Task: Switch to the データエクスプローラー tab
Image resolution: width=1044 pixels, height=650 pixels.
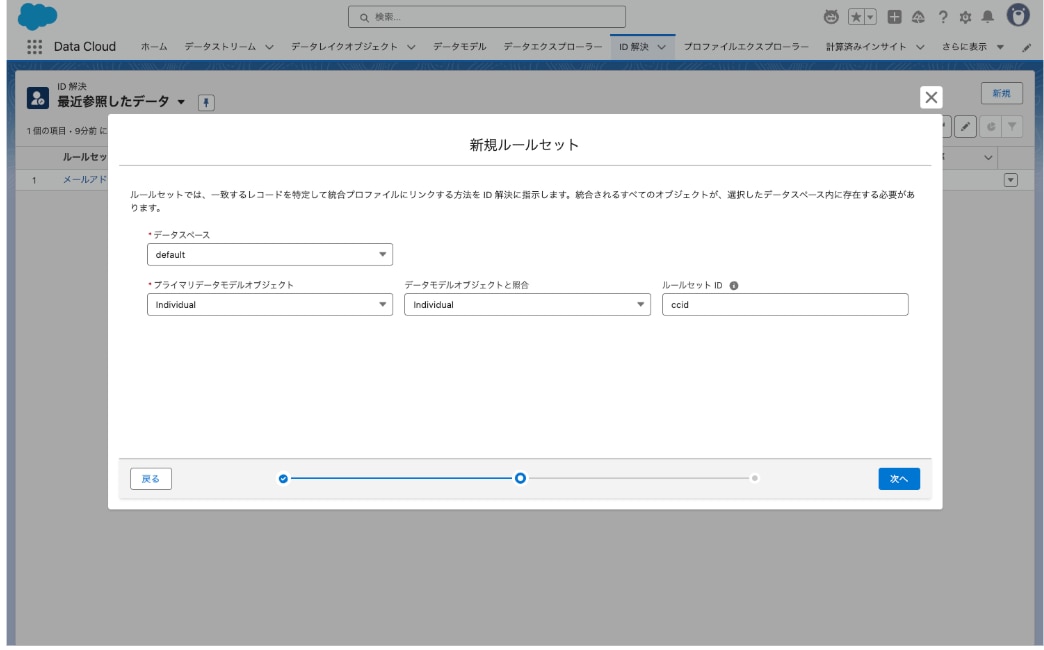Action: tap(553, 48)
